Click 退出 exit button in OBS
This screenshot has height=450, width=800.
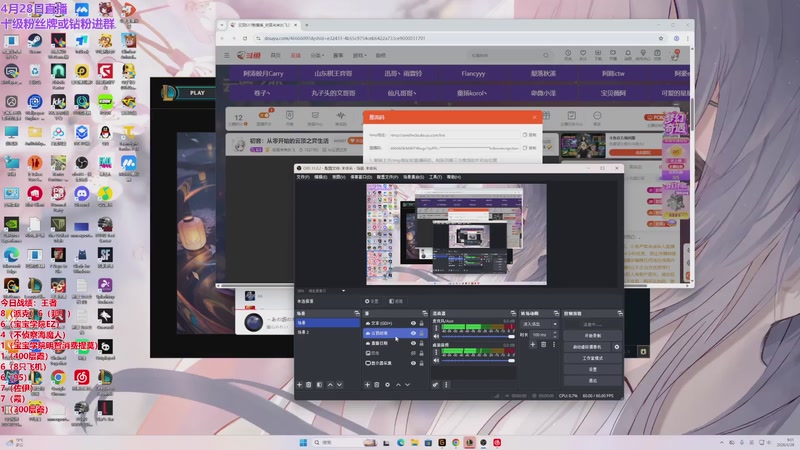click(x=592, y=381)
